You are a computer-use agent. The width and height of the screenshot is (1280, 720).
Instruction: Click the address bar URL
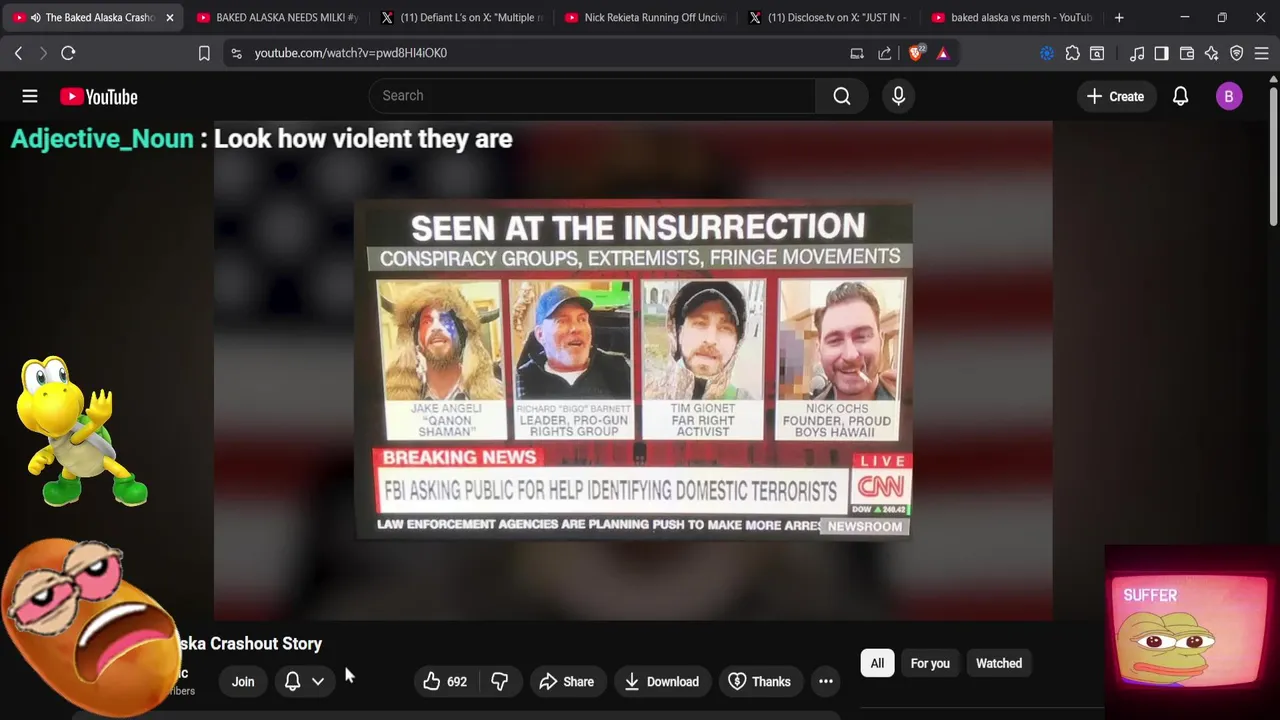click(351, 53)
